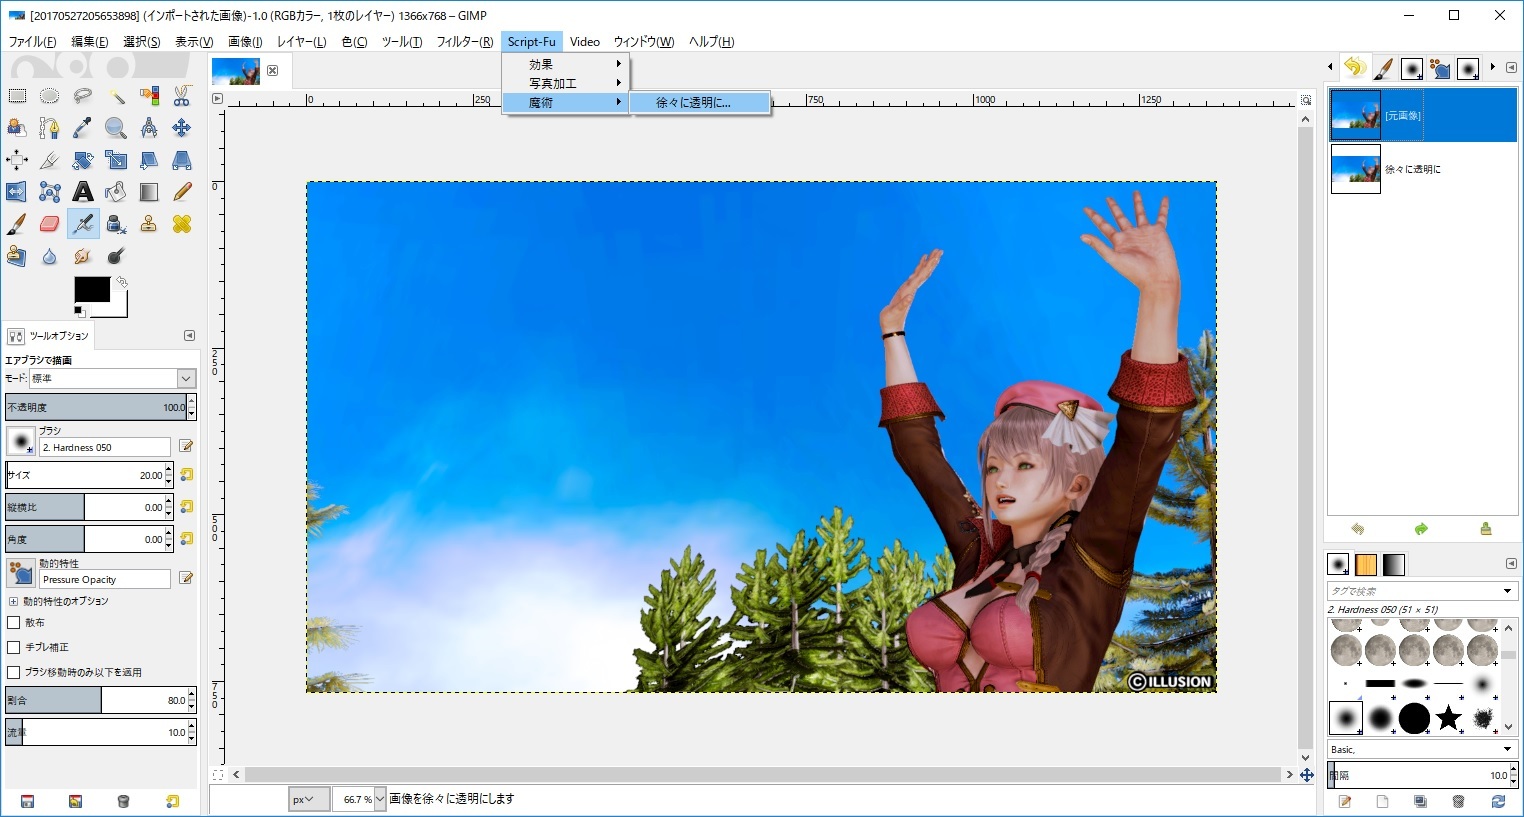Select the Shear tool
This screenshot has height=817, width=1524.
tap(149, 160)
